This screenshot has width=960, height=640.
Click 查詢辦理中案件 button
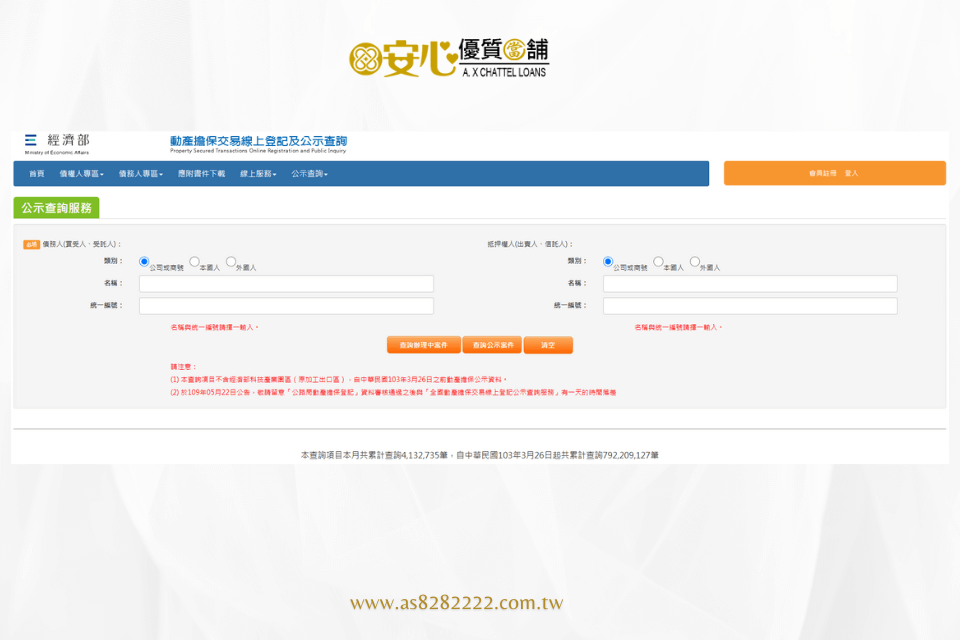[x=424, y=345]
